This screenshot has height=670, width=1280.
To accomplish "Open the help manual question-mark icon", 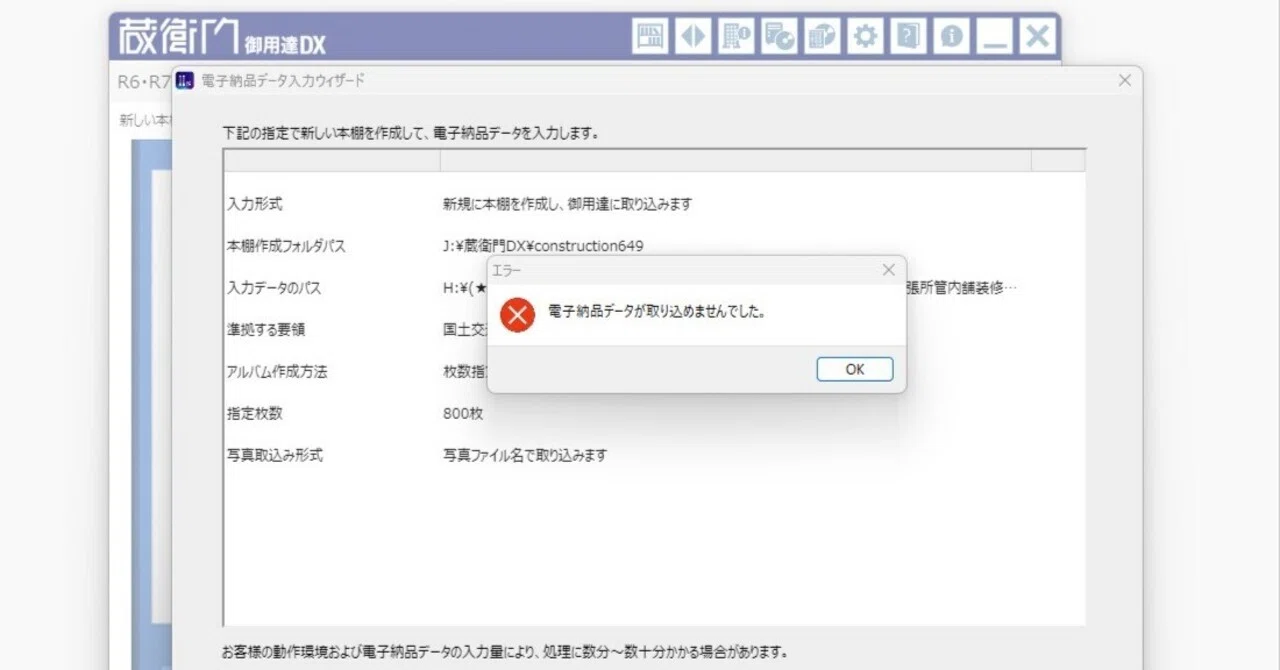I will (x=909, y=37).
